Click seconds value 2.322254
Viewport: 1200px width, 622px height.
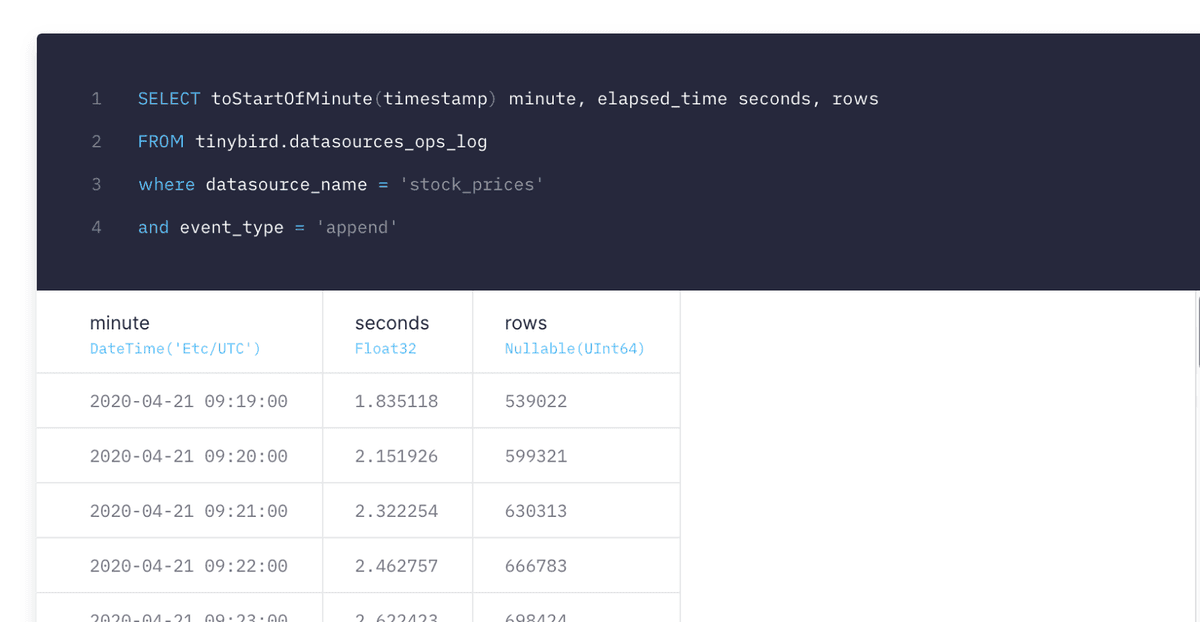tap(396, 511)
